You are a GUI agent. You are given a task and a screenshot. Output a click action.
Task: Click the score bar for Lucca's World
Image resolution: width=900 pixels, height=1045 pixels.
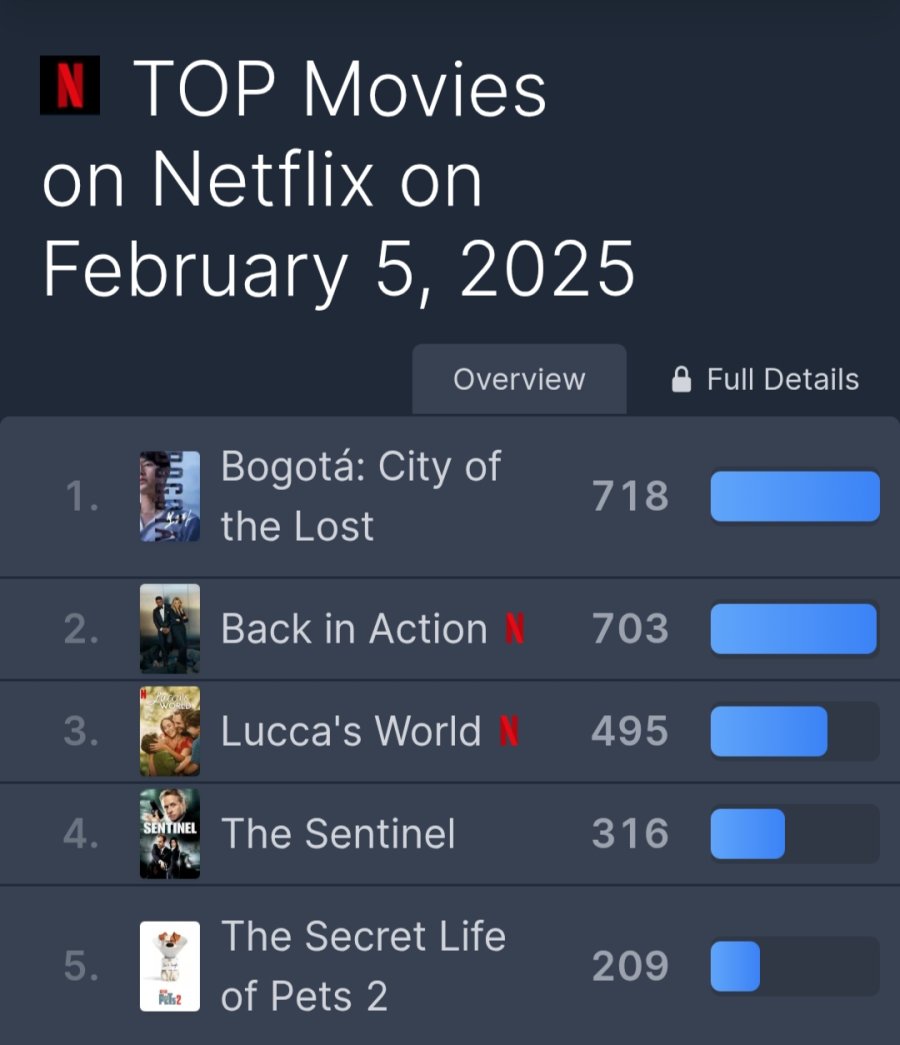pos(795,731)
